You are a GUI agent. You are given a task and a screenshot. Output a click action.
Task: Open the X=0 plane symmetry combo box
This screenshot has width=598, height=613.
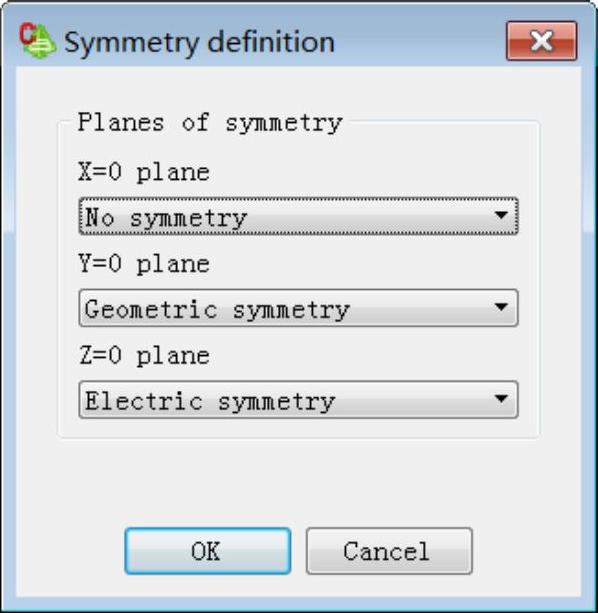point(299,216)
